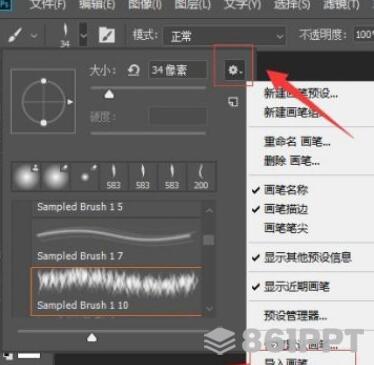Choose 预设管理器... from the menu

pos(295,315)
